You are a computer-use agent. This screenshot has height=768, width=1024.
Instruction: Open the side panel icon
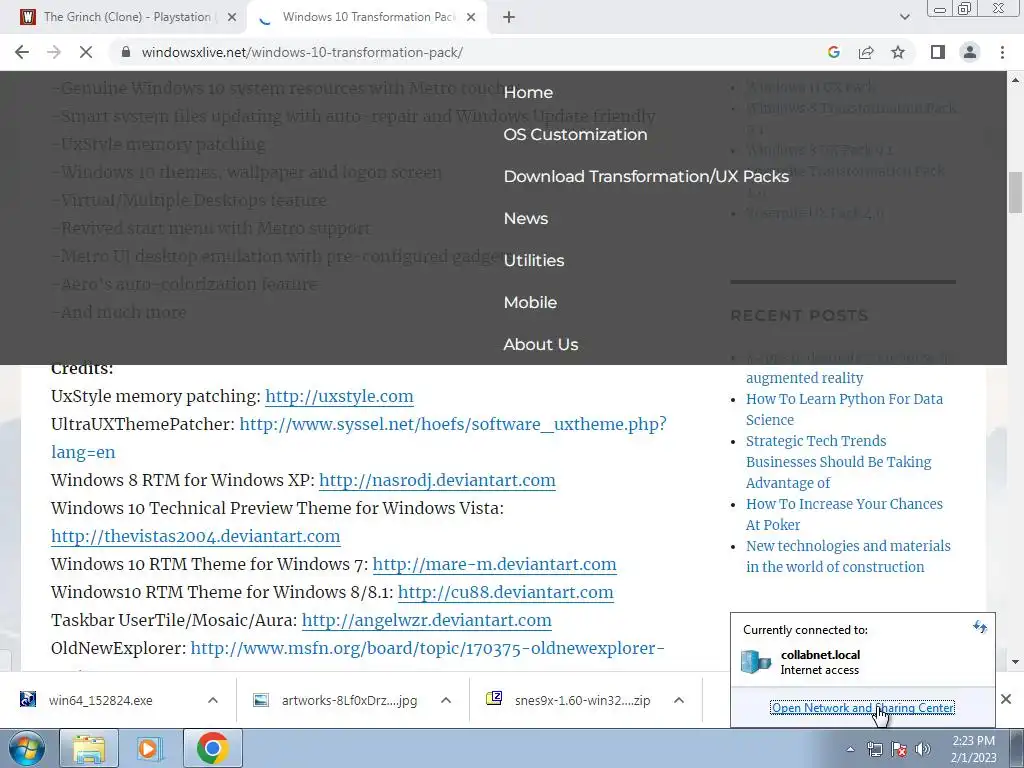pyautogui.click(x=938, y=52)
